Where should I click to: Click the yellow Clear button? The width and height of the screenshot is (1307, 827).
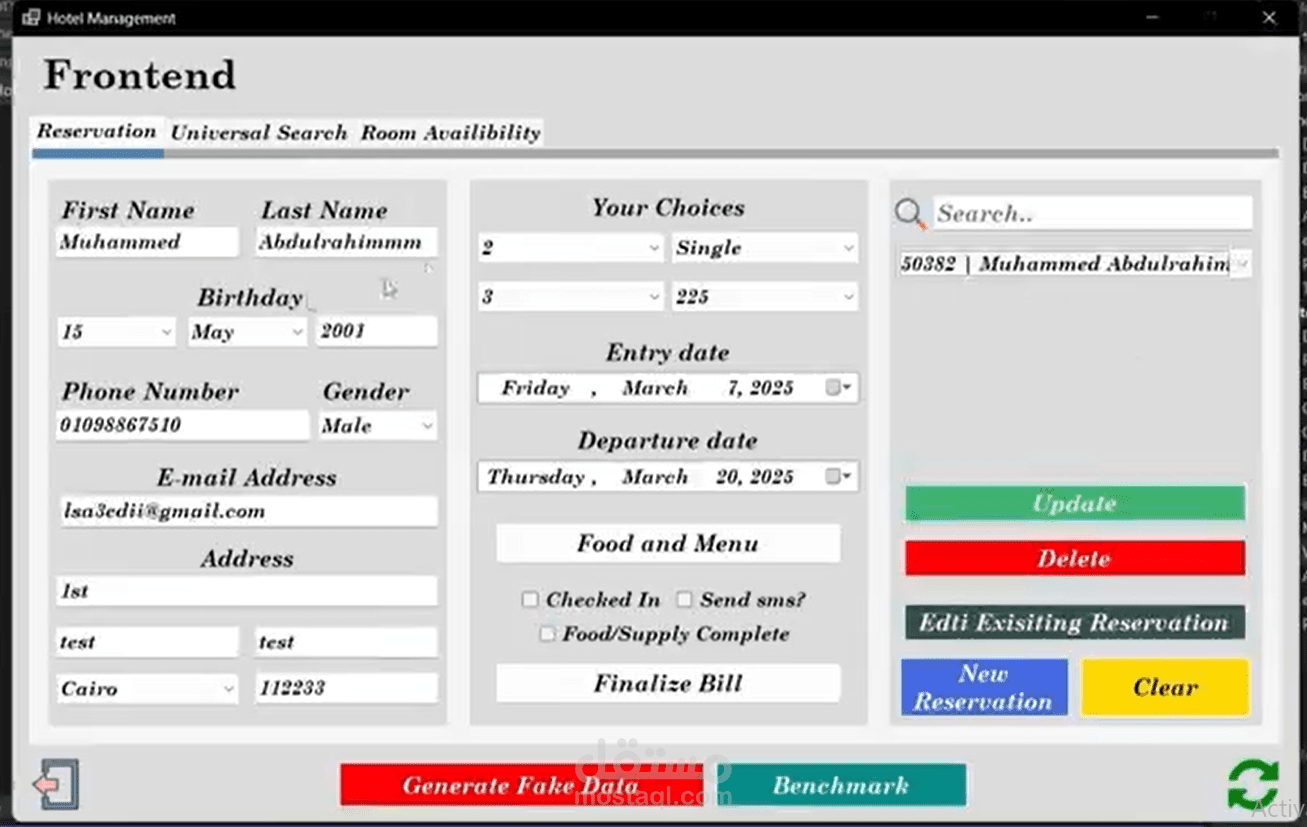(1165, 687)
